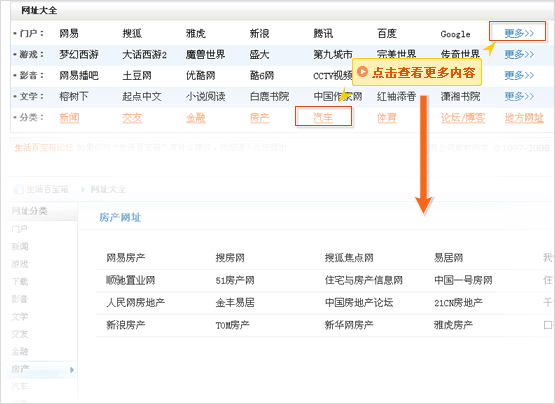Open the 人民网房地产 link
Image resolution: width=555 pixels, height=404 pixels.
pos(136,302)
